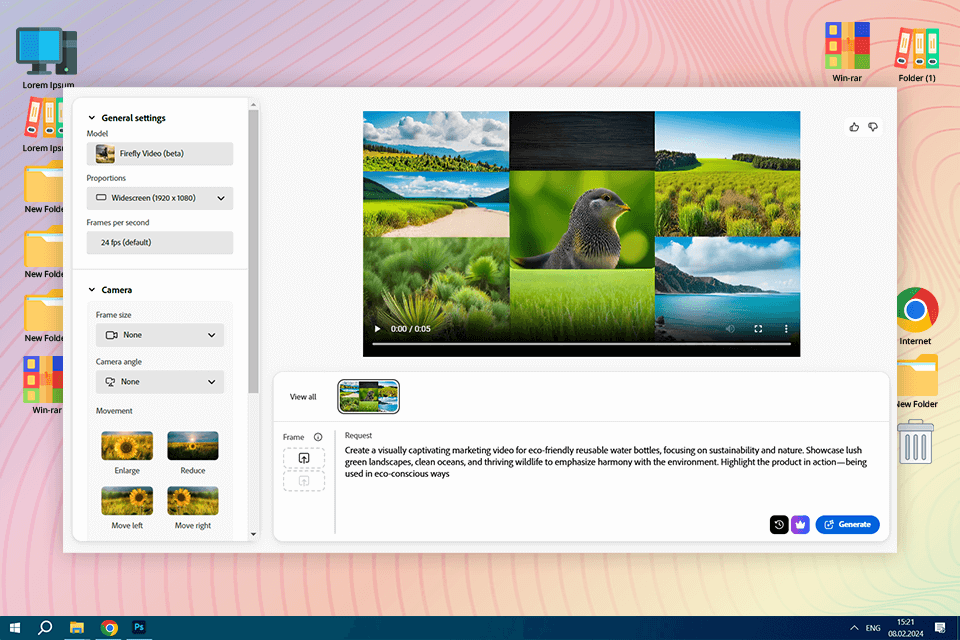960x640 pixels.
Task: Open taskbar clock and date
Action: (906, 628)
